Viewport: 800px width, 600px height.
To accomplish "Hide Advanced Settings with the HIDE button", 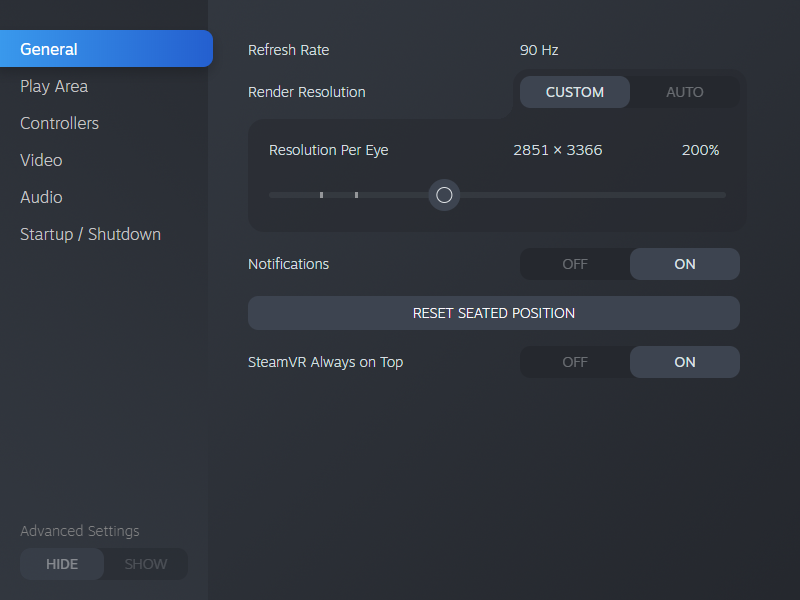I will 62,564.
